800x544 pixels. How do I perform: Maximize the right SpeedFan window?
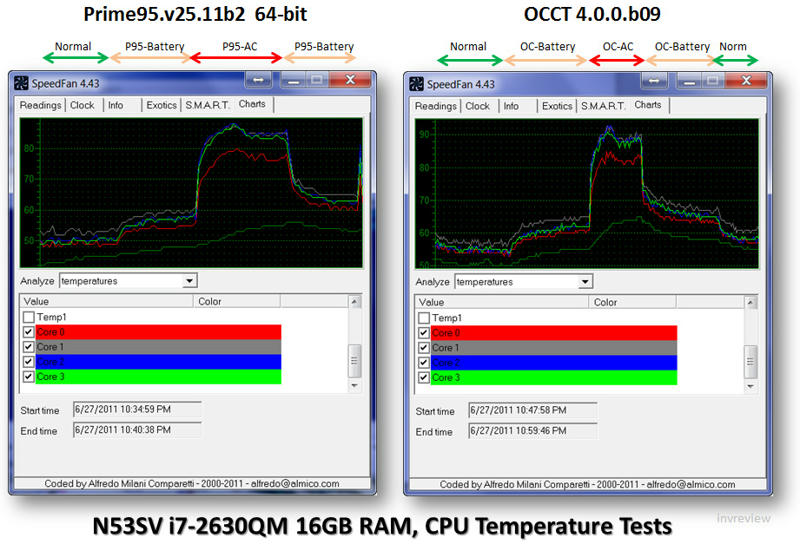pos(713,81)
